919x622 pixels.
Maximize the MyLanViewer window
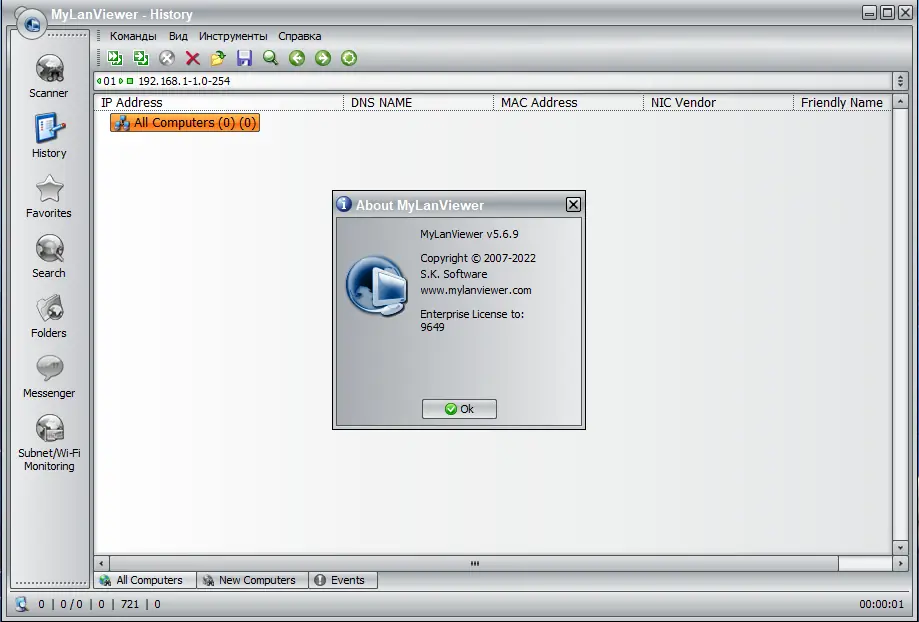tap(888, 12)
